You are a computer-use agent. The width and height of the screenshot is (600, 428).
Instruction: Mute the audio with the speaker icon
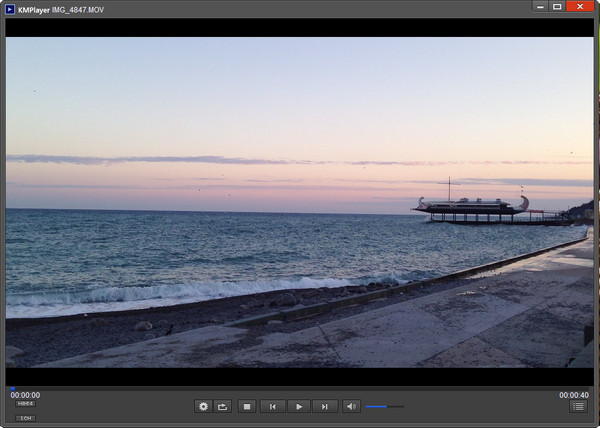(x=351, y=406)
